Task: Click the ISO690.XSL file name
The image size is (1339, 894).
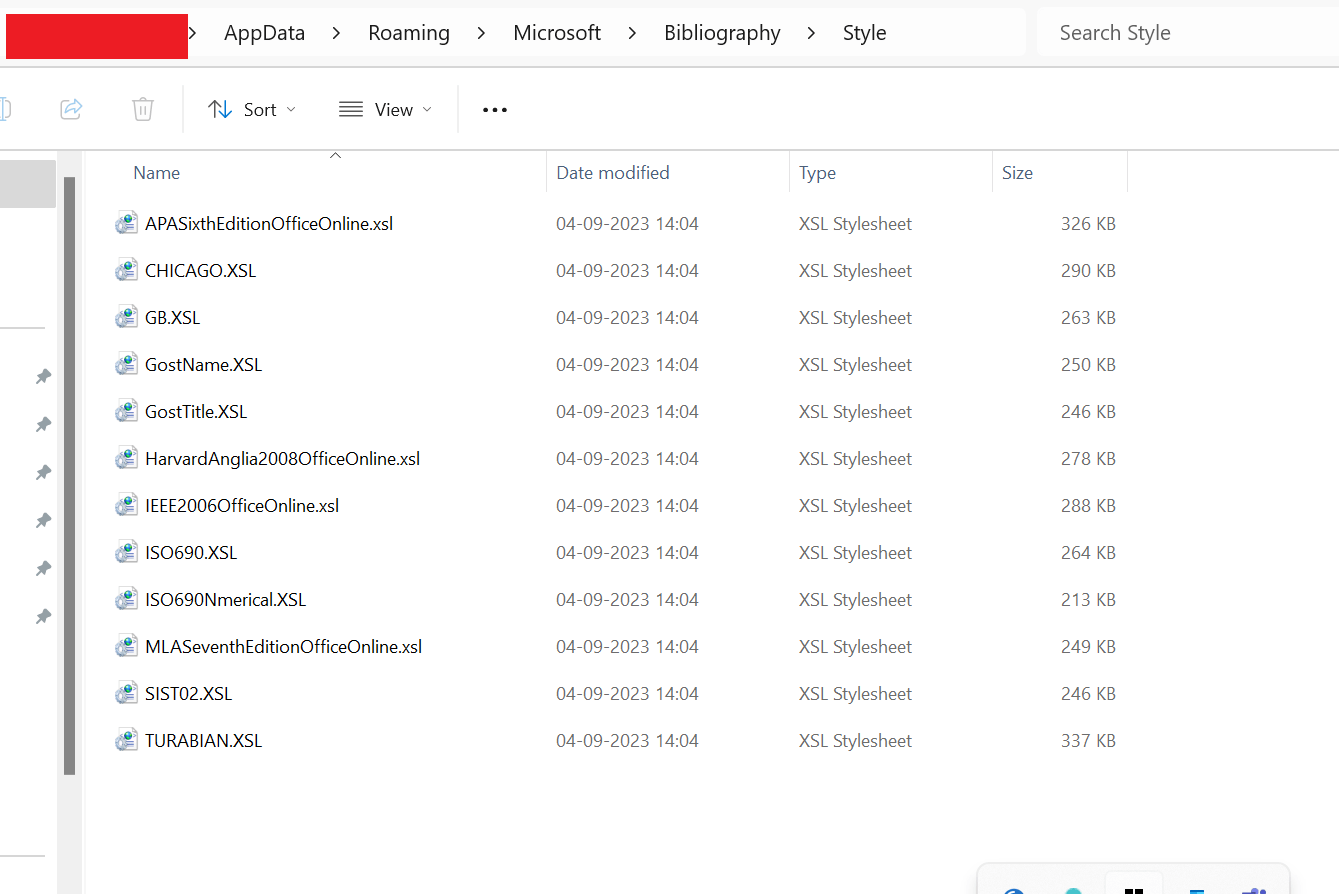Action: point(191,553)
